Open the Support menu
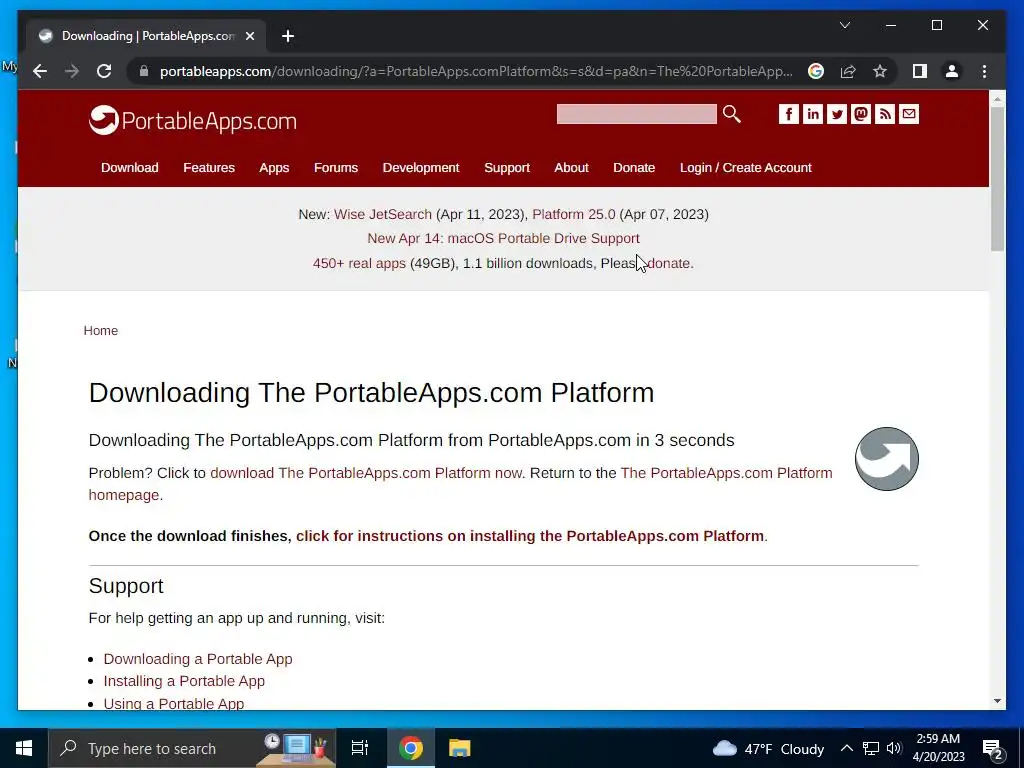 [x=507, y=168]
